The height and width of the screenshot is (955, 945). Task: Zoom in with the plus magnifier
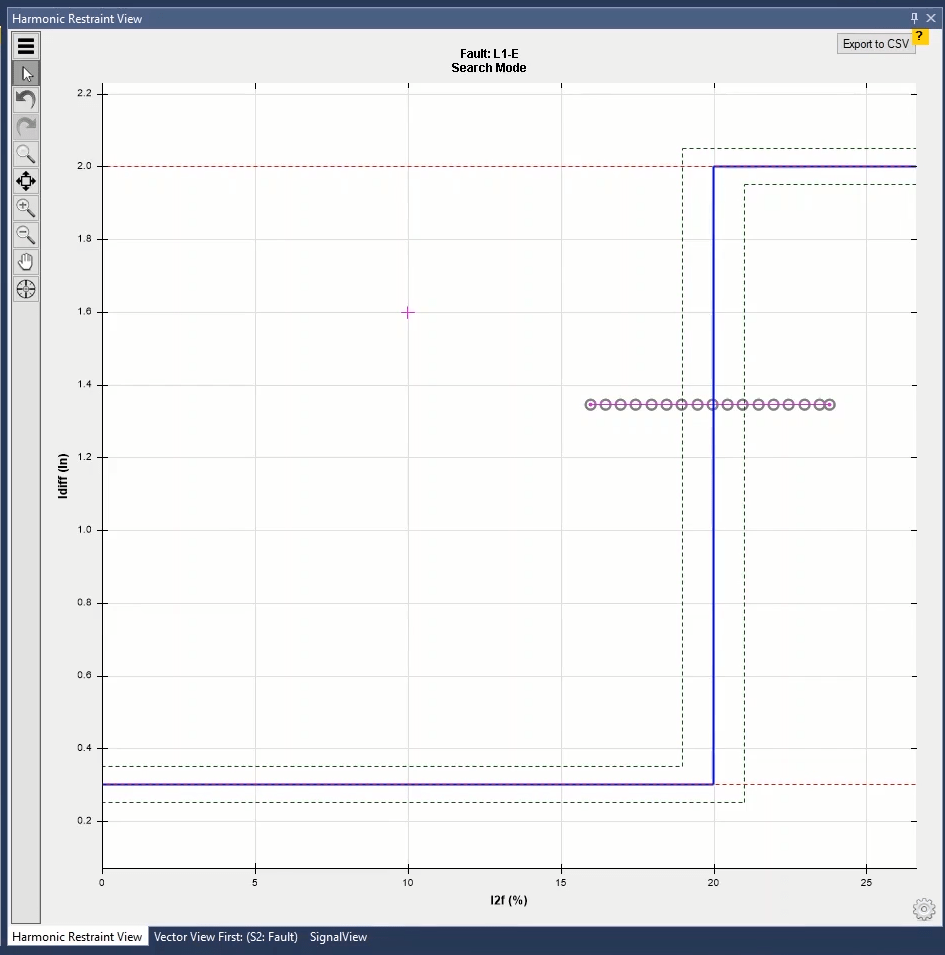click(26, 208)
